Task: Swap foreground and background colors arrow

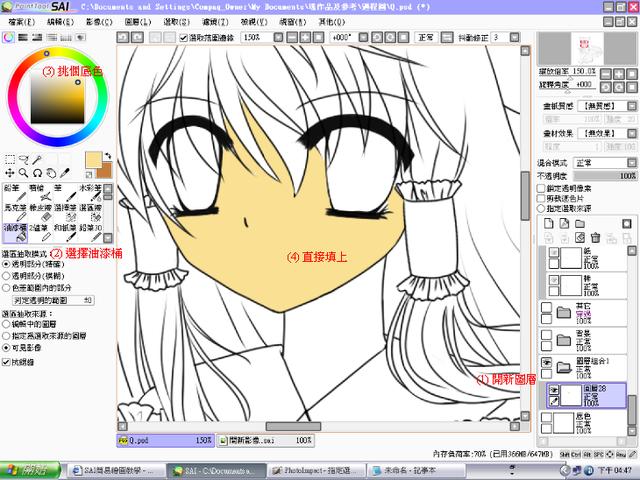Action: [x=108, y=156]
